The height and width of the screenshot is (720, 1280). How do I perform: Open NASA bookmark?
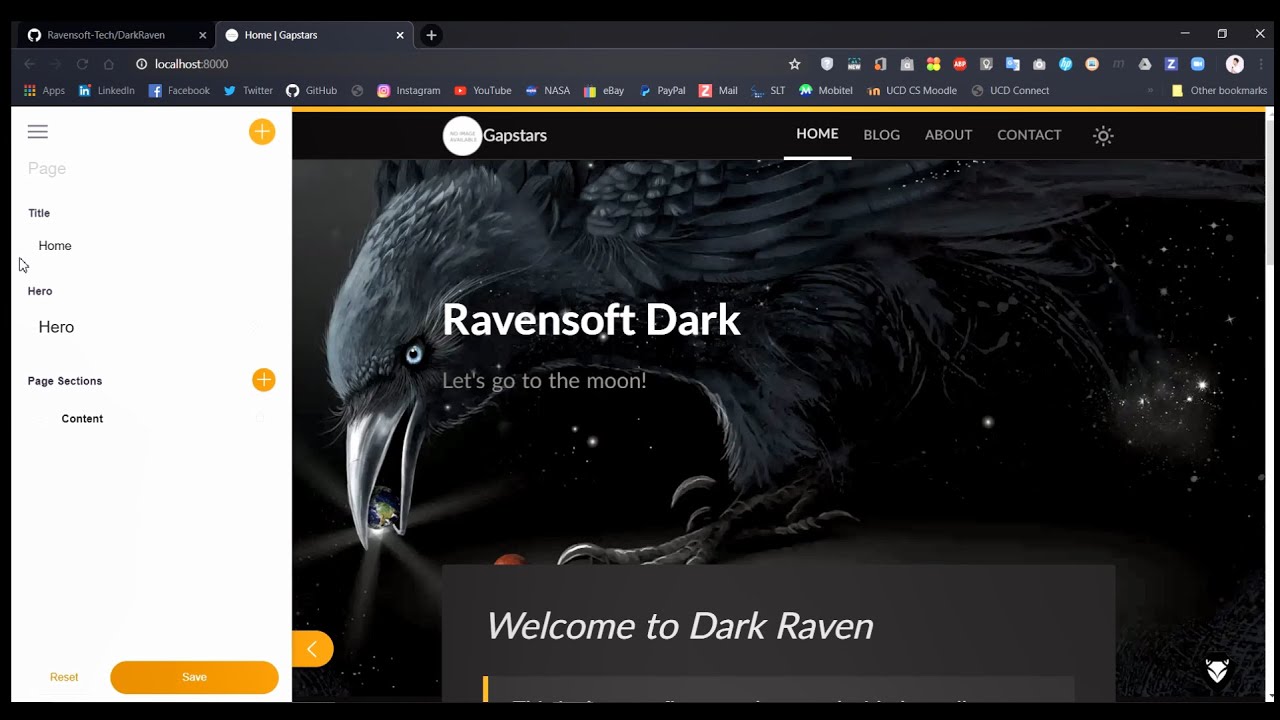[547, 91]
